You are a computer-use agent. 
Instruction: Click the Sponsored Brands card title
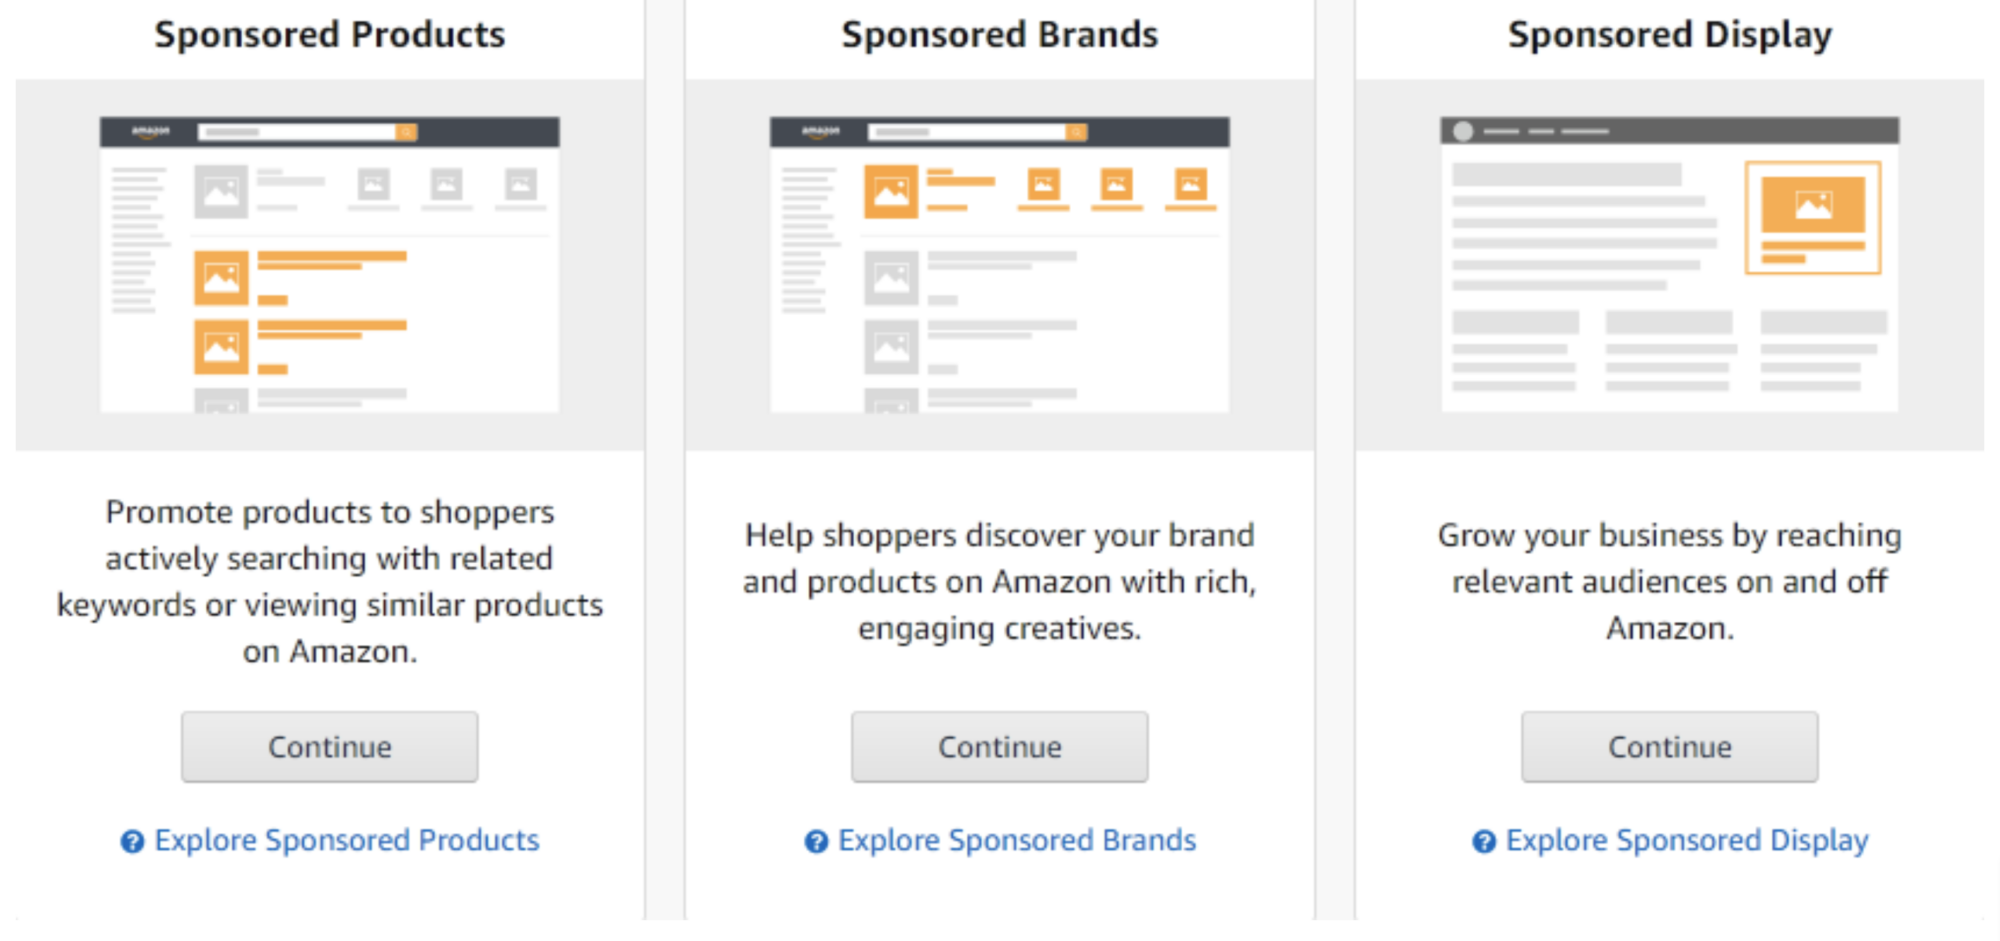tap(1000, 33)
